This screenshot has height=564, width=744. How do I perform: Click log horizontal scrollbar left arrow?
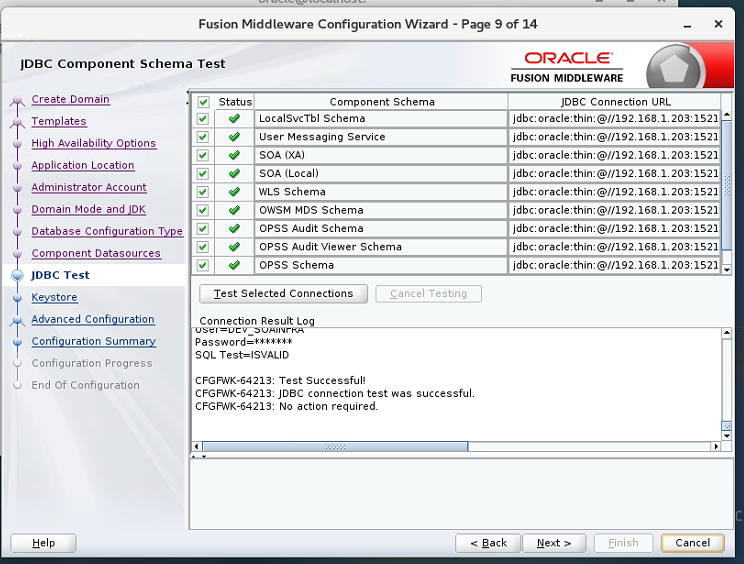click(x=197, y=446)
